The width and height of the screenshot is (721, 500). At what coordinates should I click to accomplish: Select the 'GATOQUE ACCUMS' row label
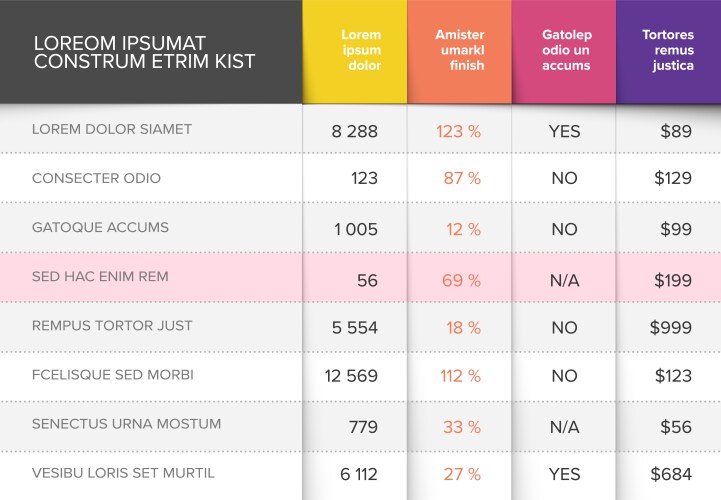click(100, 228)
